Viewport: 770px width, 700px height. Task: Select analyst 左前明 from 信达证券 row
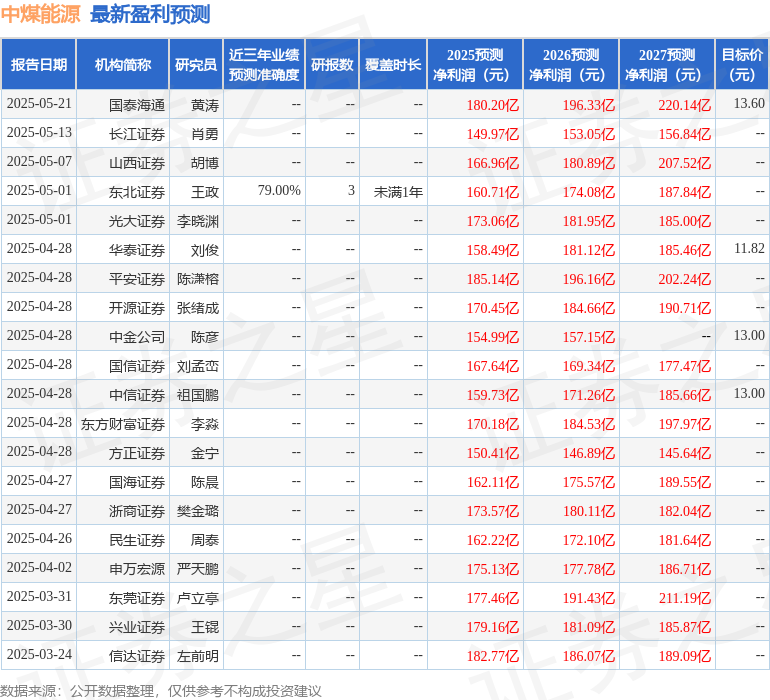[x=197, y=655]
